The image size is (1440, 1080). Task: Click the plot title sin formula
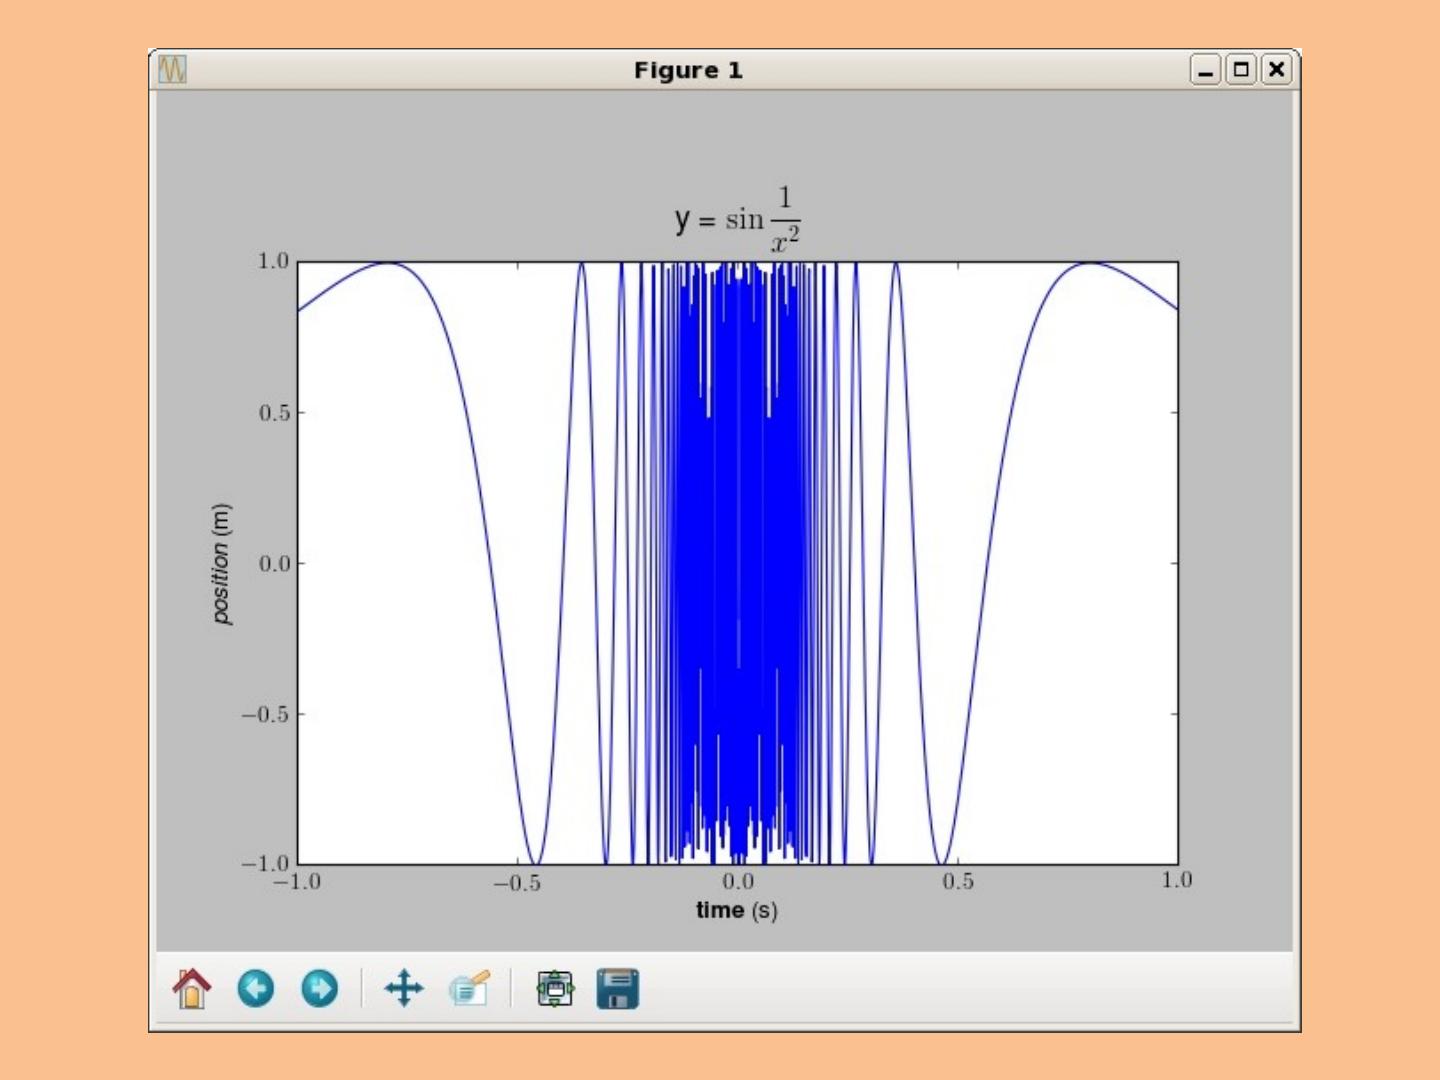(738, 219)
